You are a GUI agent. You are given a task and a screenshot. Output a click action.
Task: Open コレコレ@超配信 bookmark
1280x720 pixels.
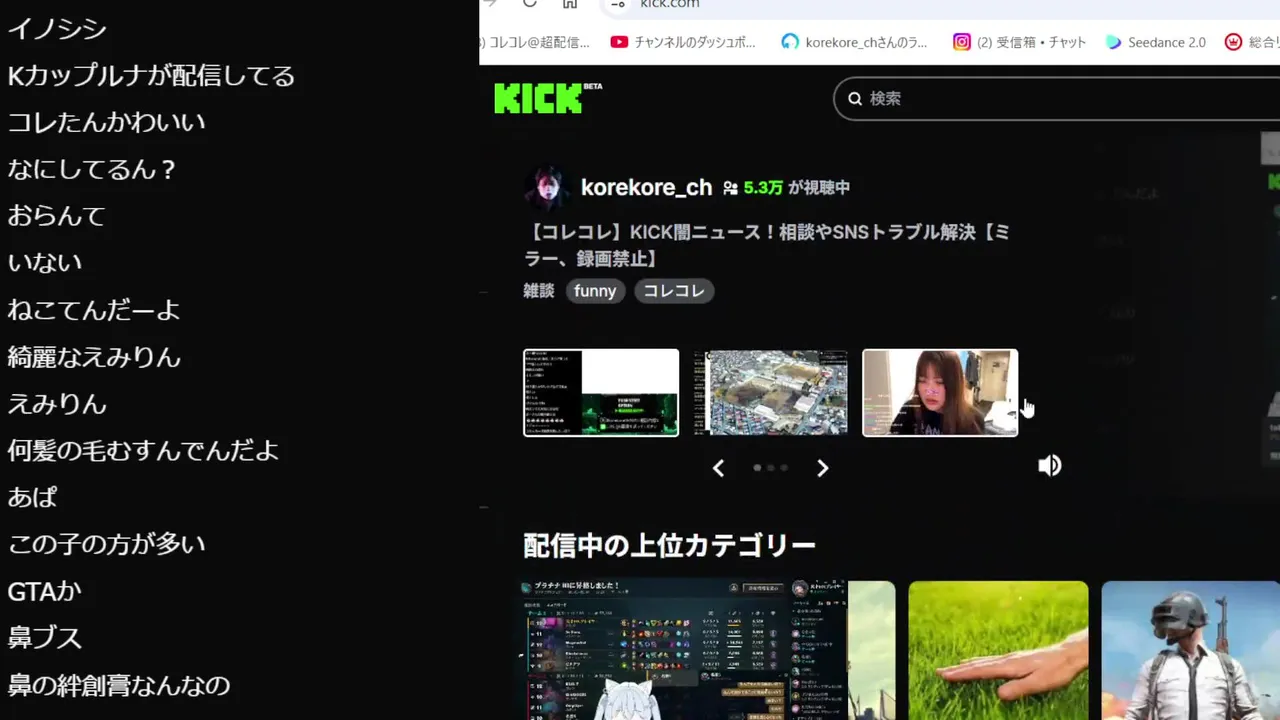[536, 42]
